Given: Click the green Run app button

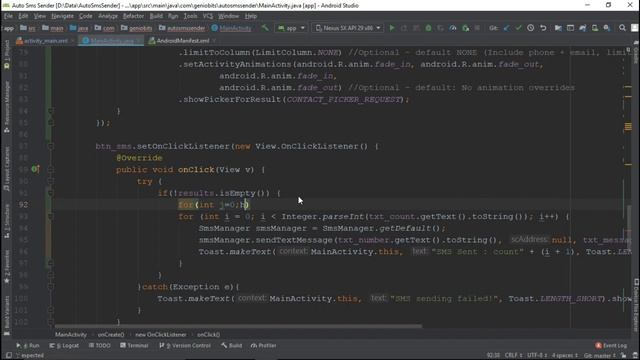Looking at the screenshot, I should click(x=392, y=28).
